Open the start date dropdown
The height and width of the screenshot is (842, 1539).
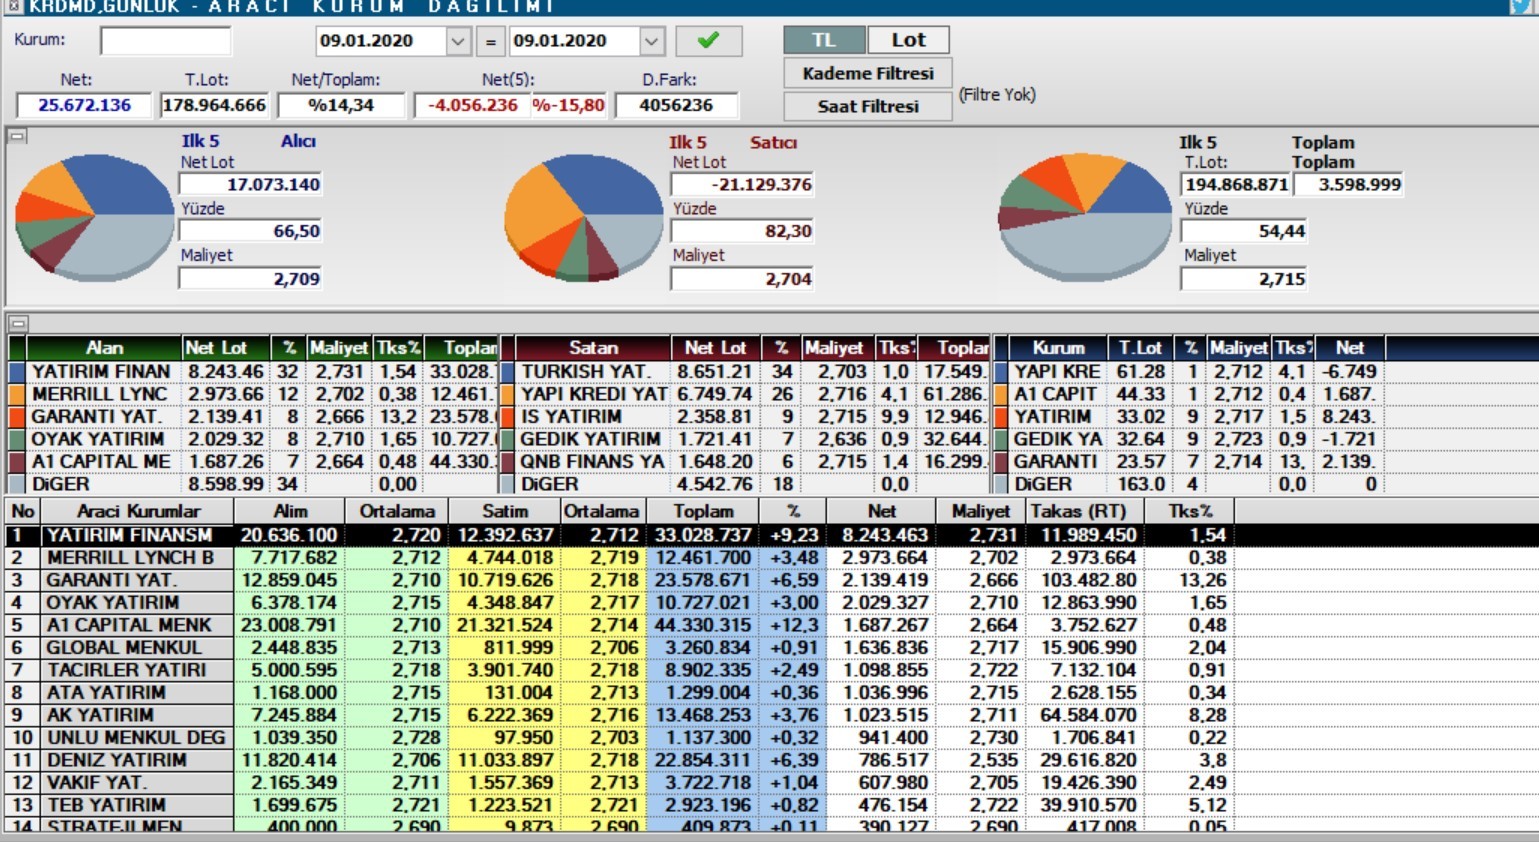click(457, 41)
